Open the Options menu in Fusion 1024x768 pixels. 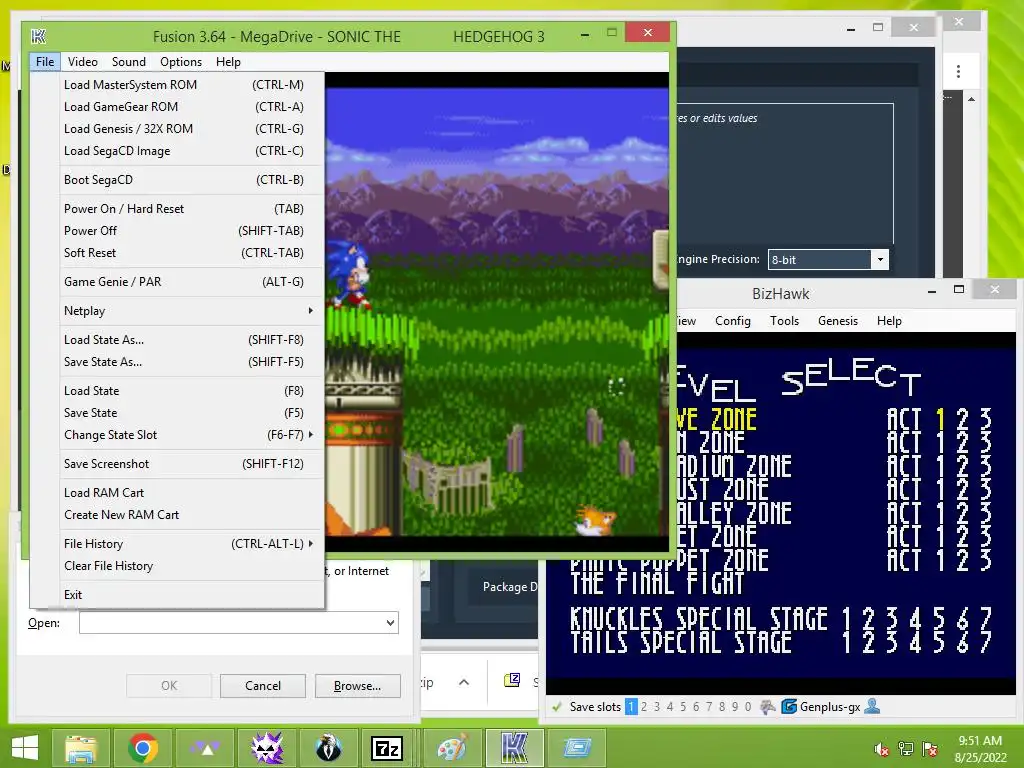pos(181,62)
